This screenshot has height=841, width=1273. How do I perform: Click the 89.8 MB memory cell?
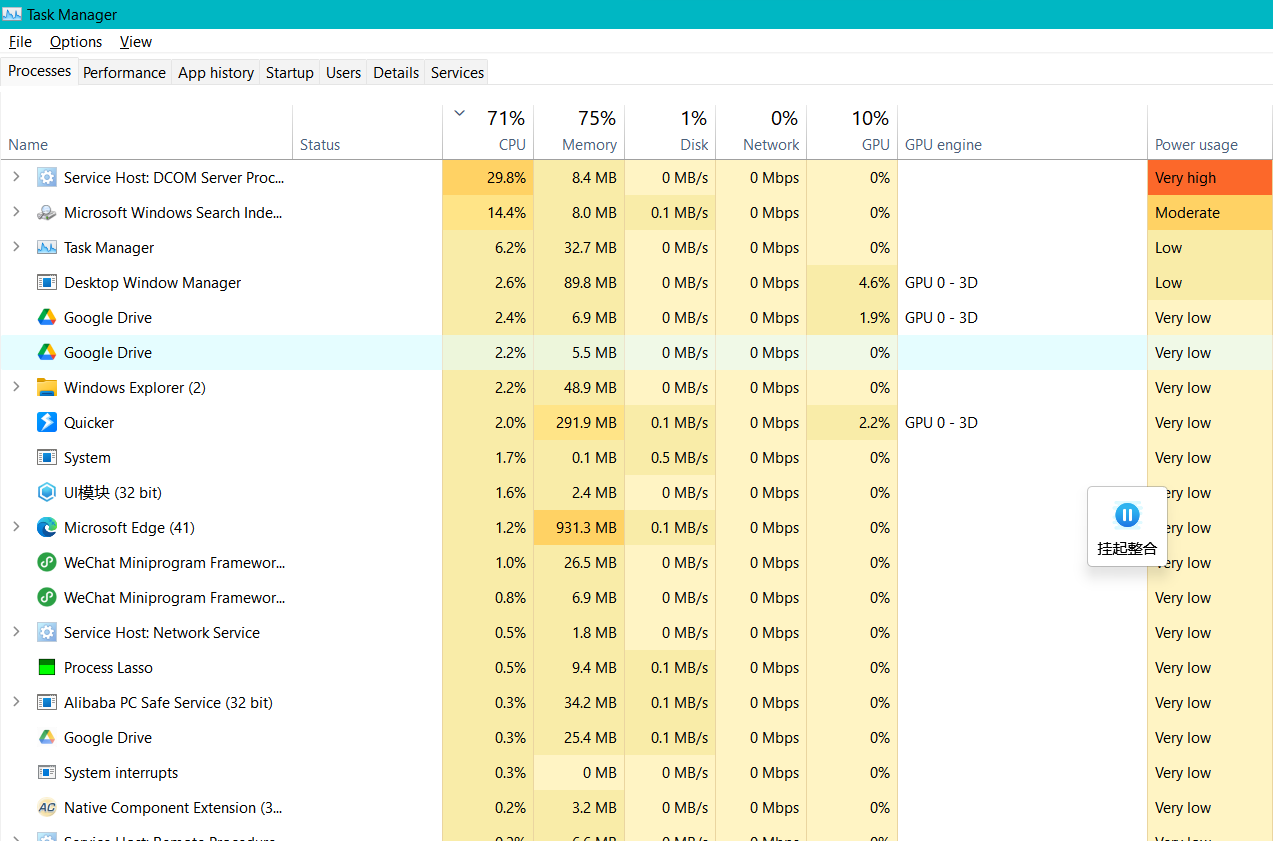click(579, 283)
